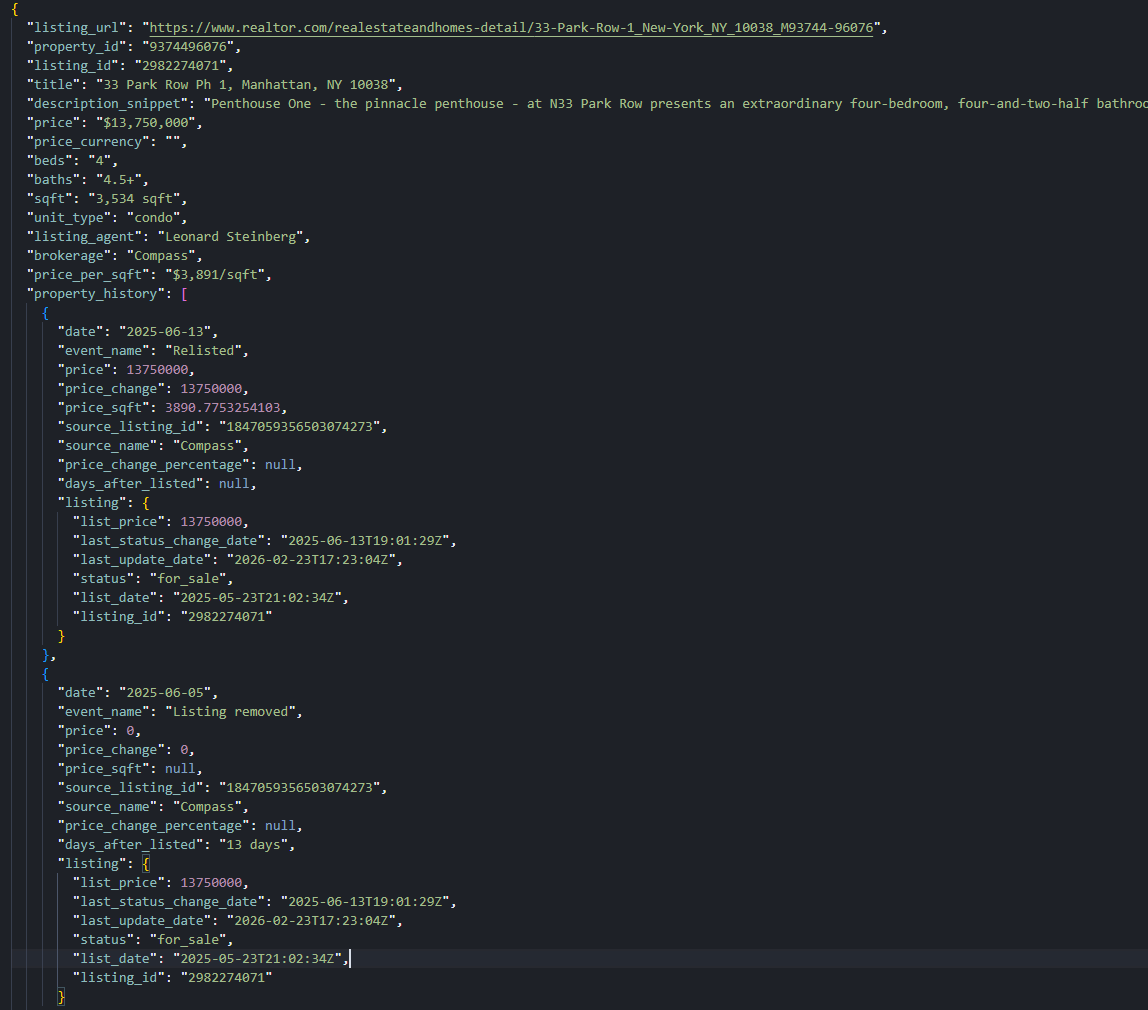
Task: Select the price value "$13,750,000"
Action: [146, 122]
